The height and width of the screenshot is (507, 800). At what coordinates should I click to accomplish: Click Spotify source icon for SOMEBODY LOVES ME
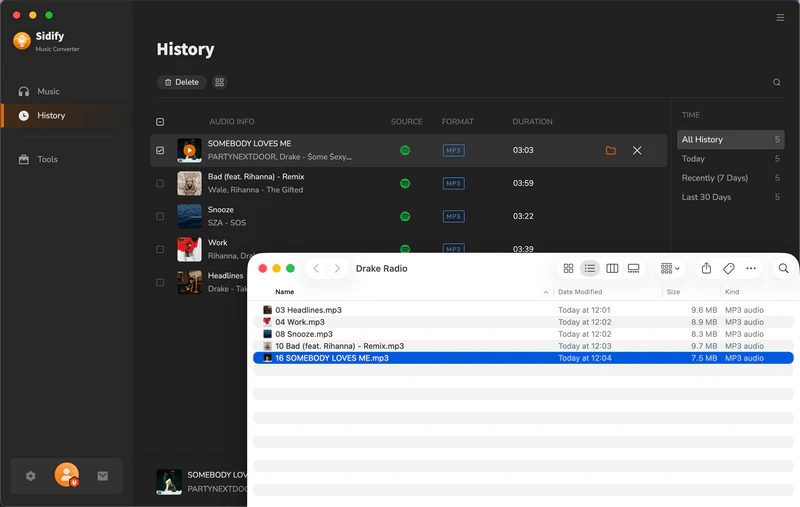point(405,150)
